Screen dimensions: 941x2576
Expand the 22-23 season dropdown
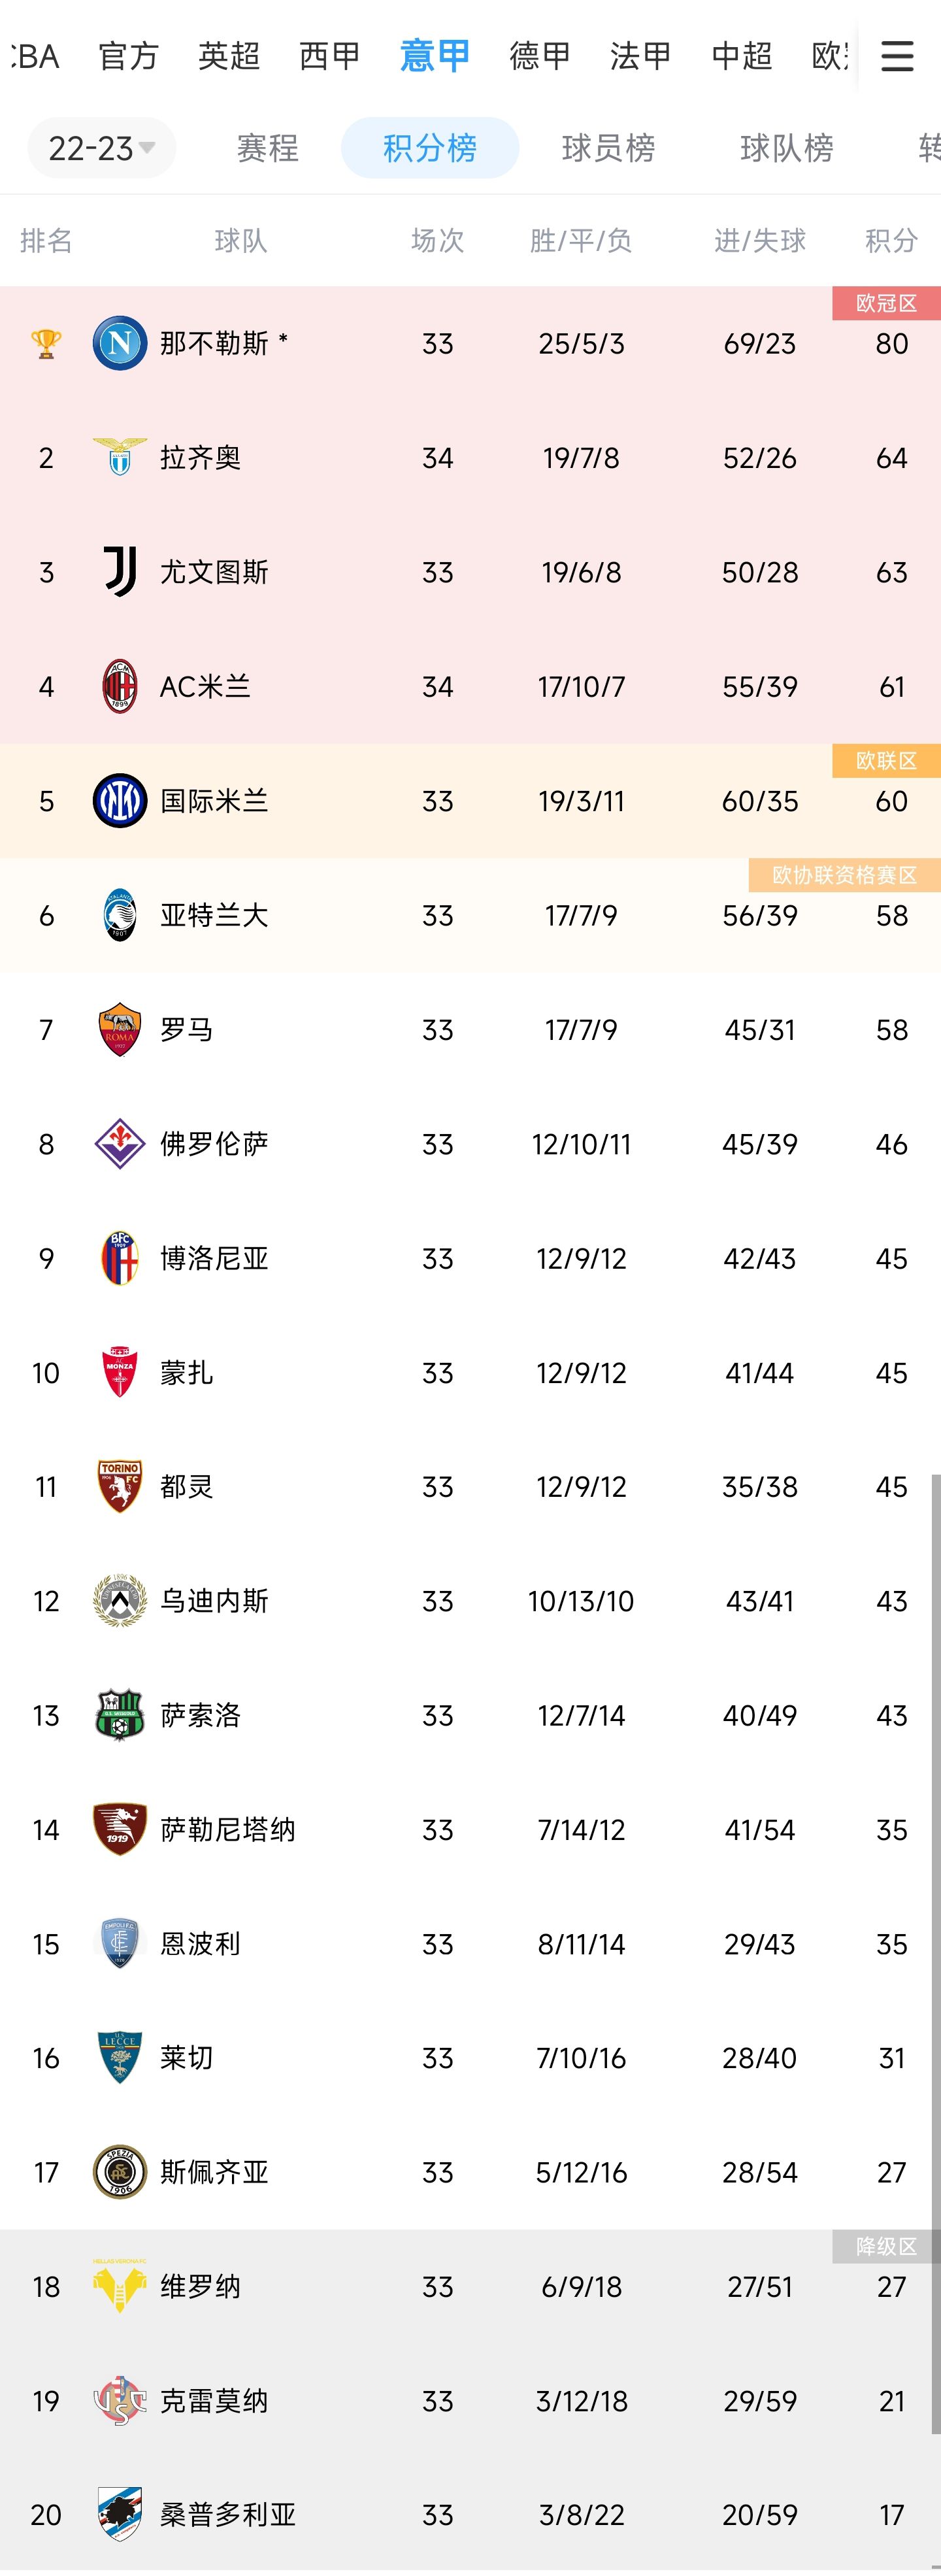101,148
